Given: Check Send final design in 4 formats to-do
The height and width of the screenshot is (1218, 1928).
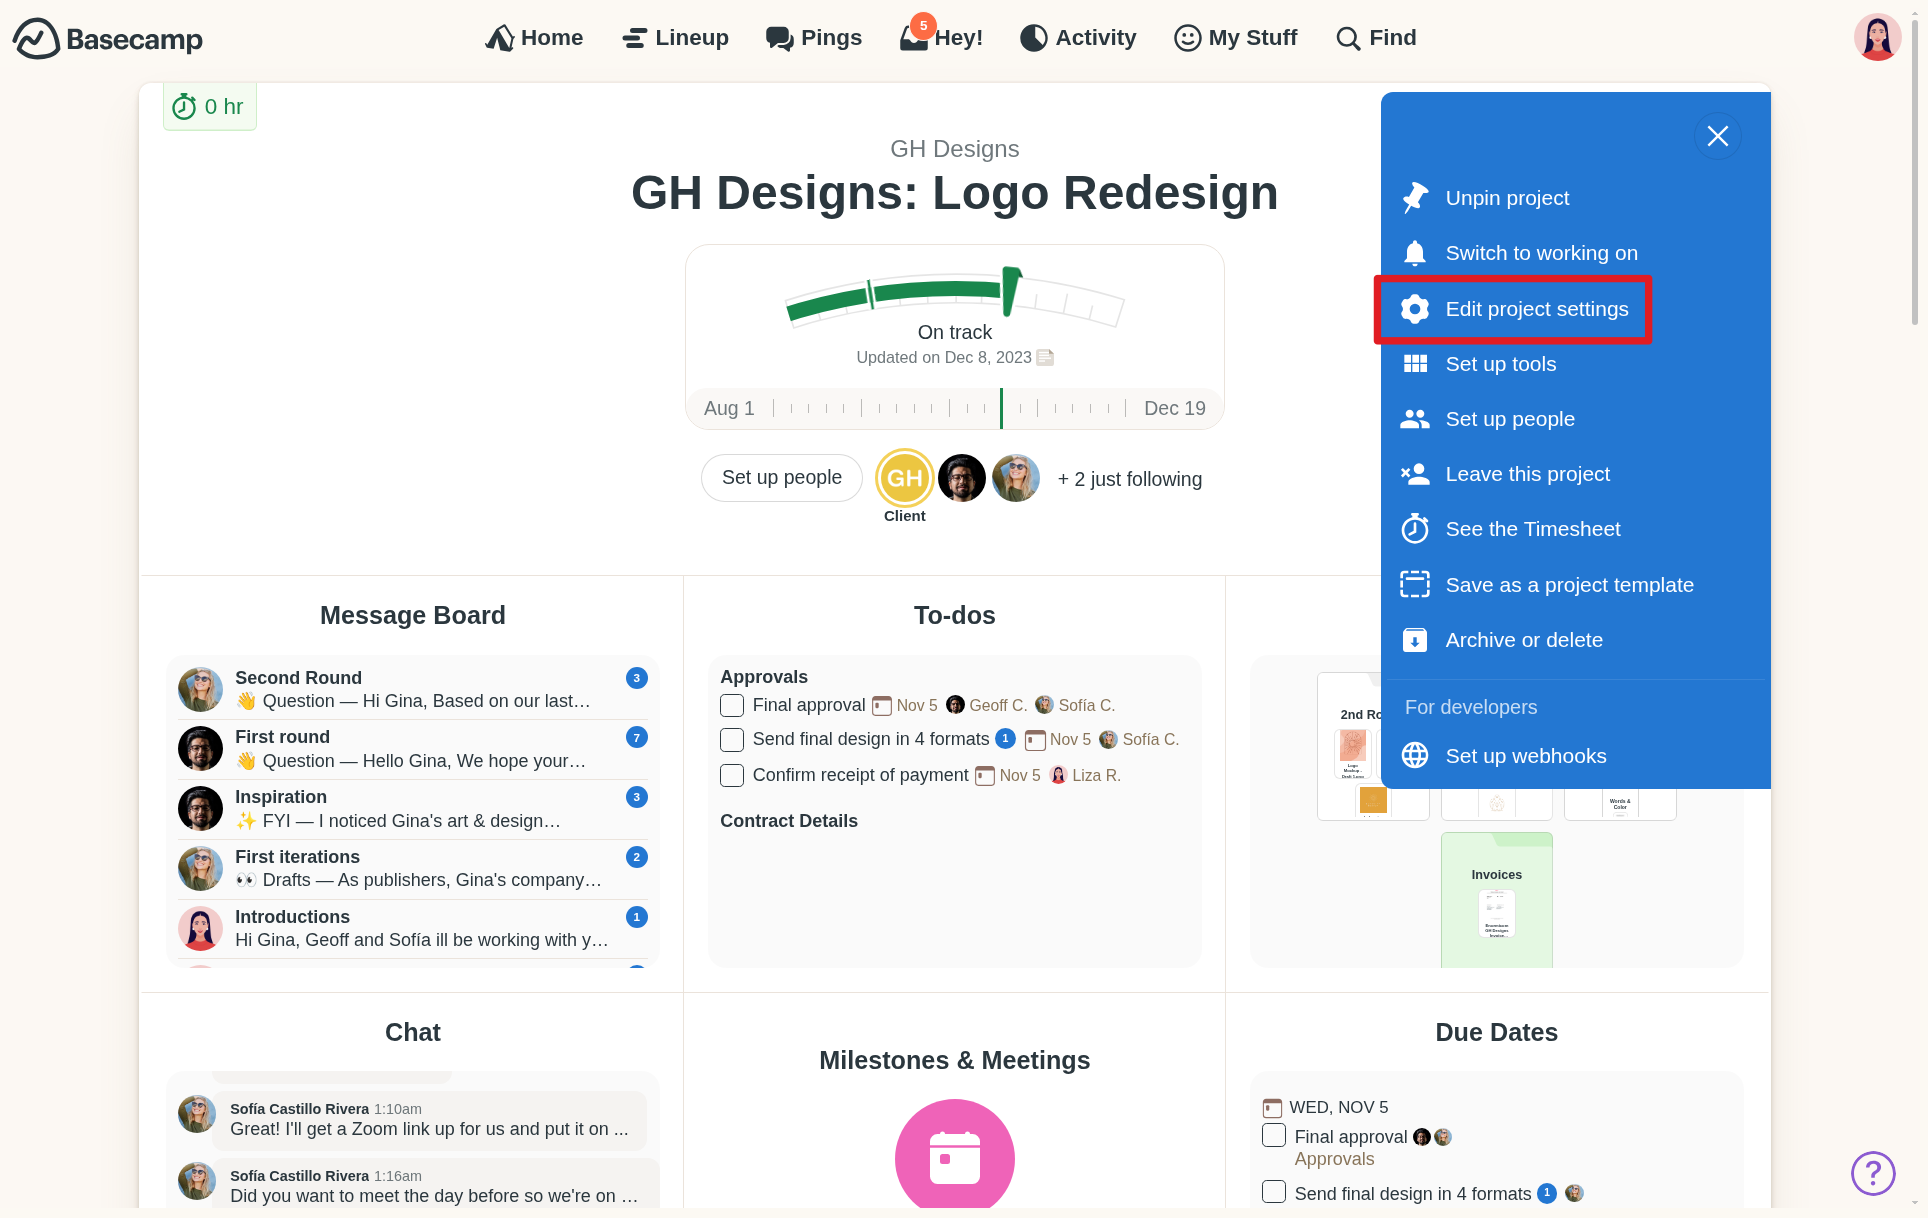Looking at the screenshot, I should point(732,740).
